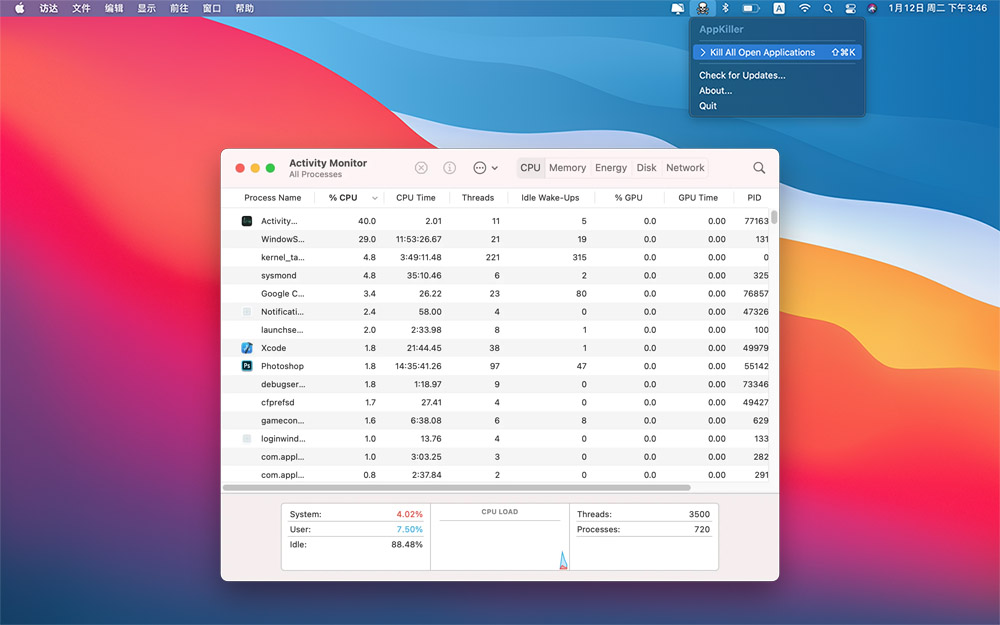The height and width of the screenshot is (625, 1000).
Task: Sort by Process Name column header
Action: tap(272, 198)
